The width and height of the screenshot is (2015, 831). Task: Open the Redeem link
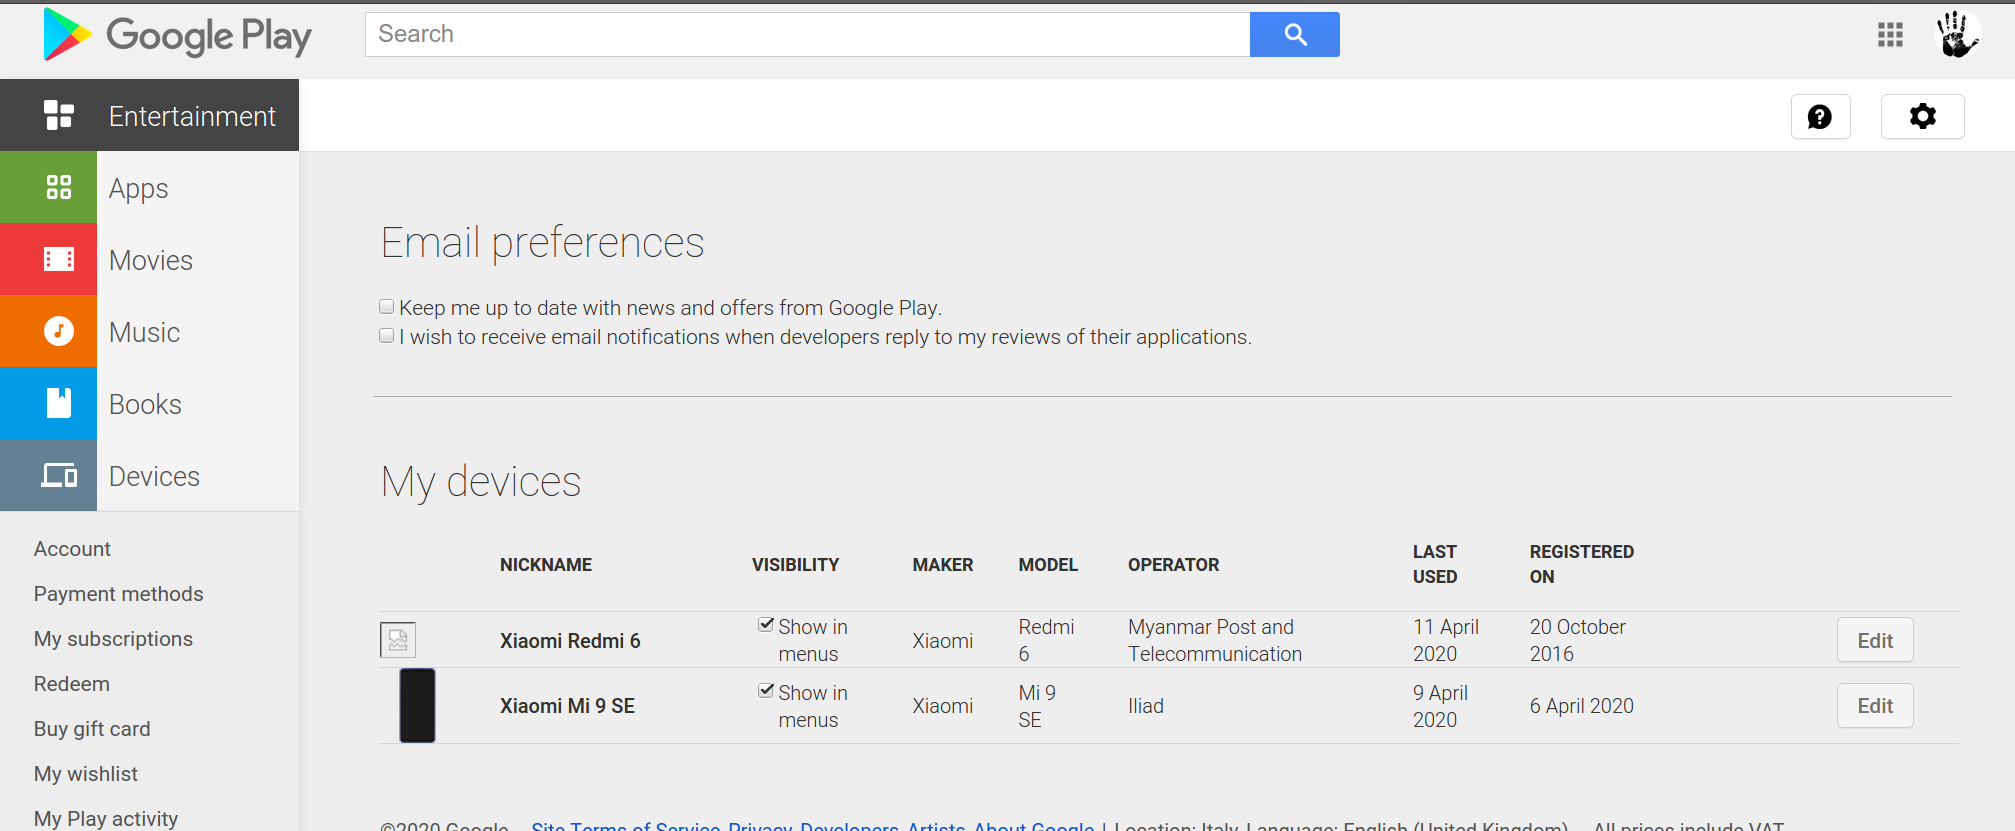[72, 684]
